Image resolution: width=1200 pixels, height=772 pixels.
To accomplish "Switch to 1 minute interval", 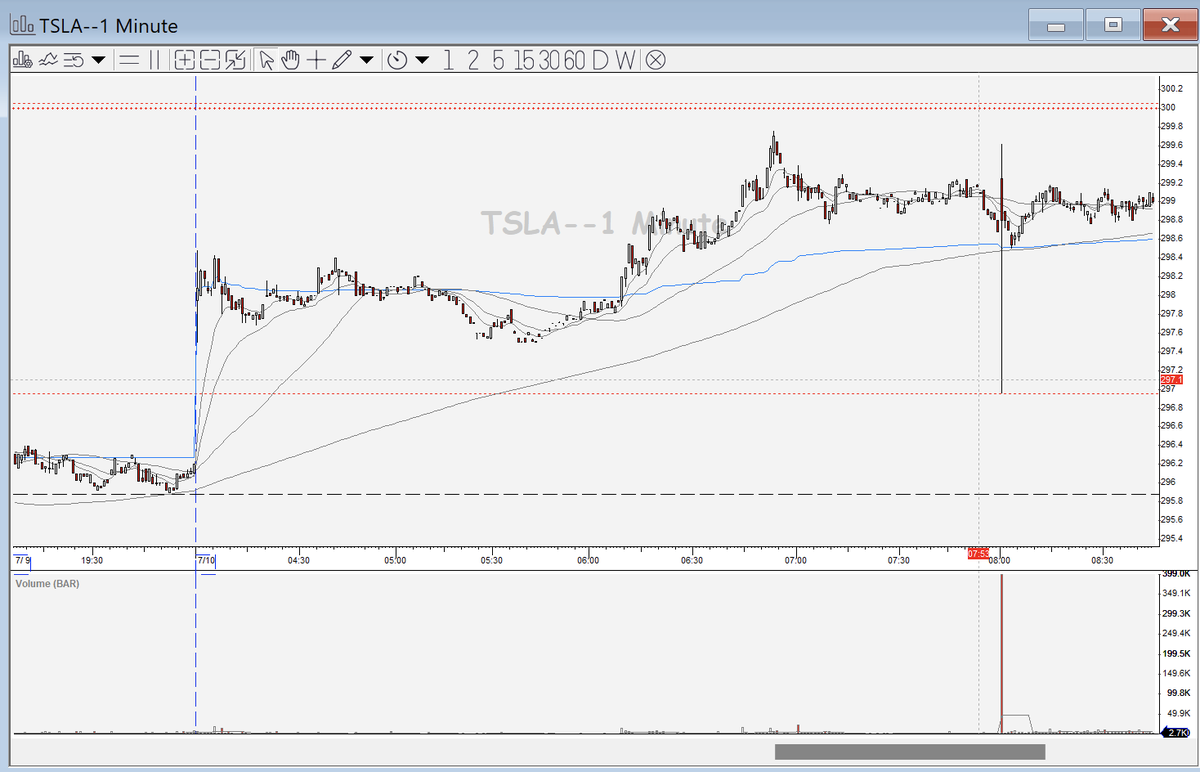I will (x=447, y=60).
